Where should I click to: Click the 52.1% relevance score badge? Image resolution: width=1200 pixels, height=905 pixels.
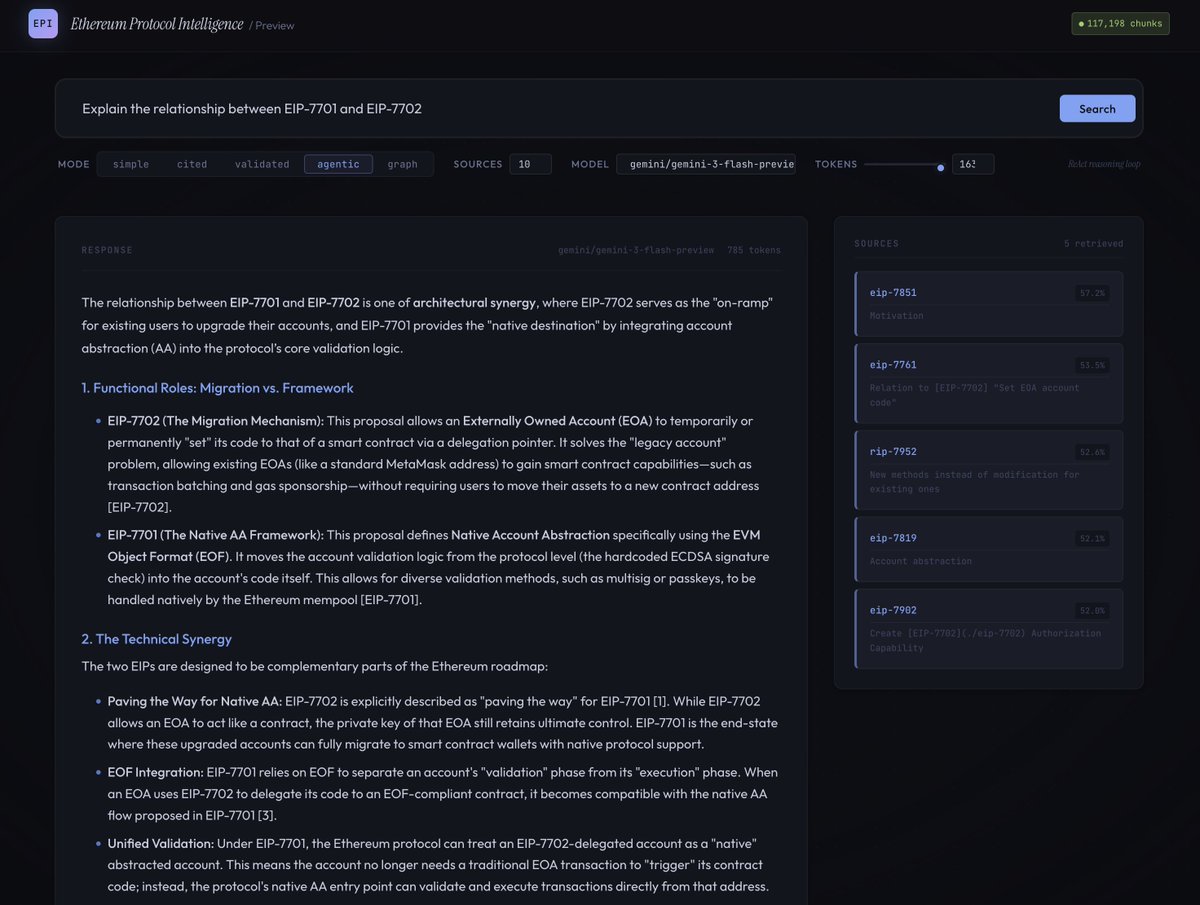1093,538
